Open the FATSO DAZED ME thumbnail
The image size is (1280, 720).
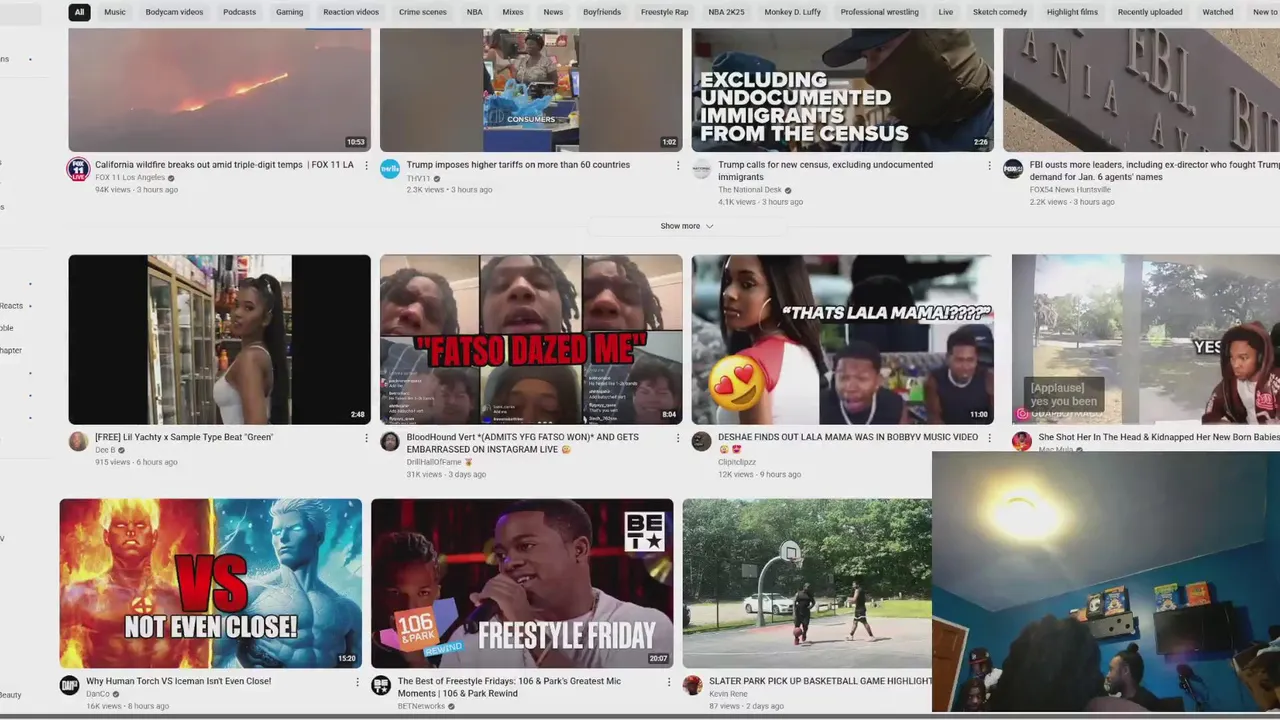pyautogui.click(x=531, y=339)
